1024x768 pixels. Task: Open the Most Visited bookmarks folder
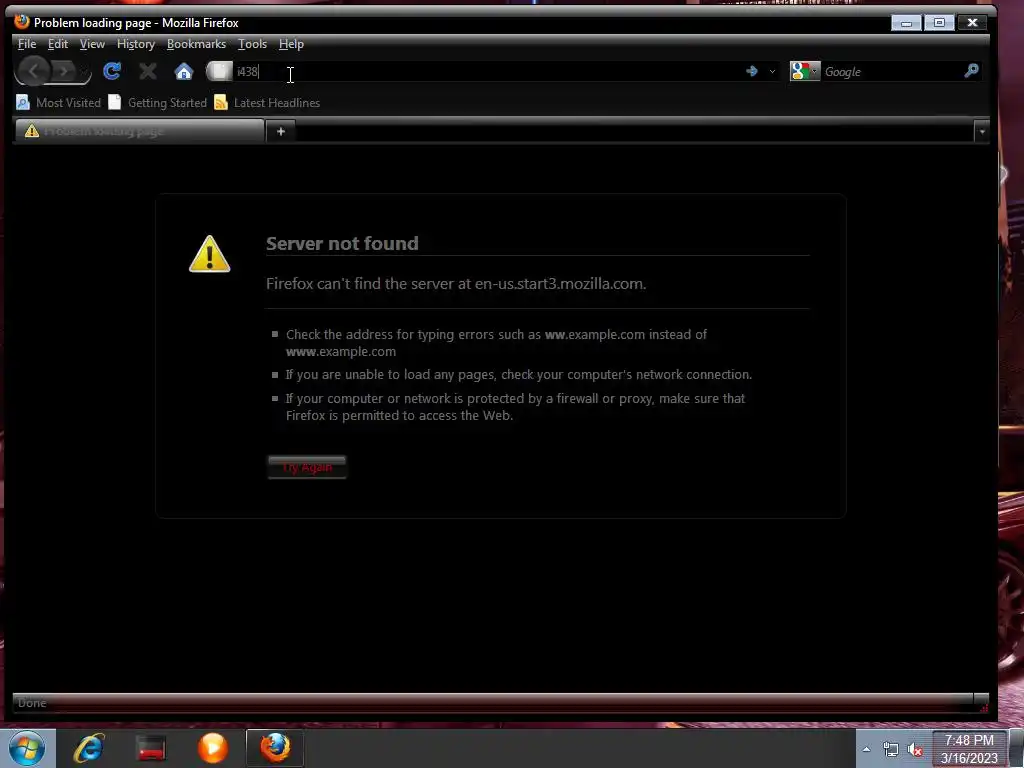59,103
